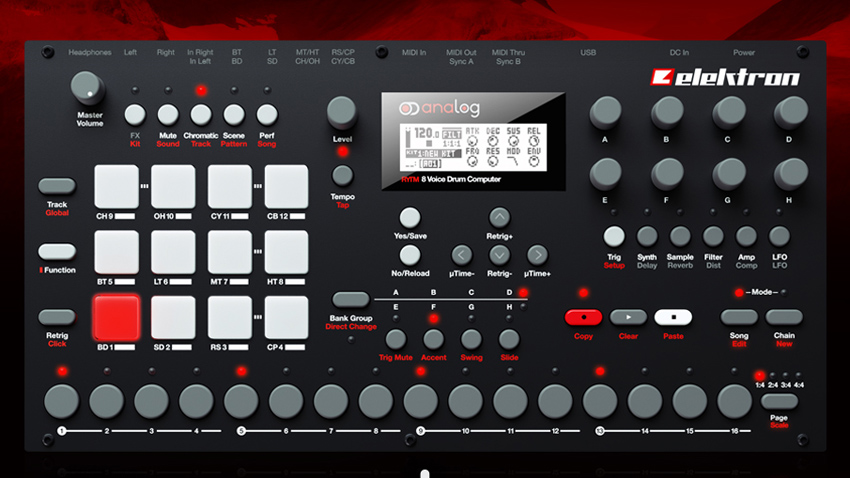Screen dimensions: 850x478
Task: Tap the OH 10 drum pad
Action: pyautogui.click(x=173, y=186)
